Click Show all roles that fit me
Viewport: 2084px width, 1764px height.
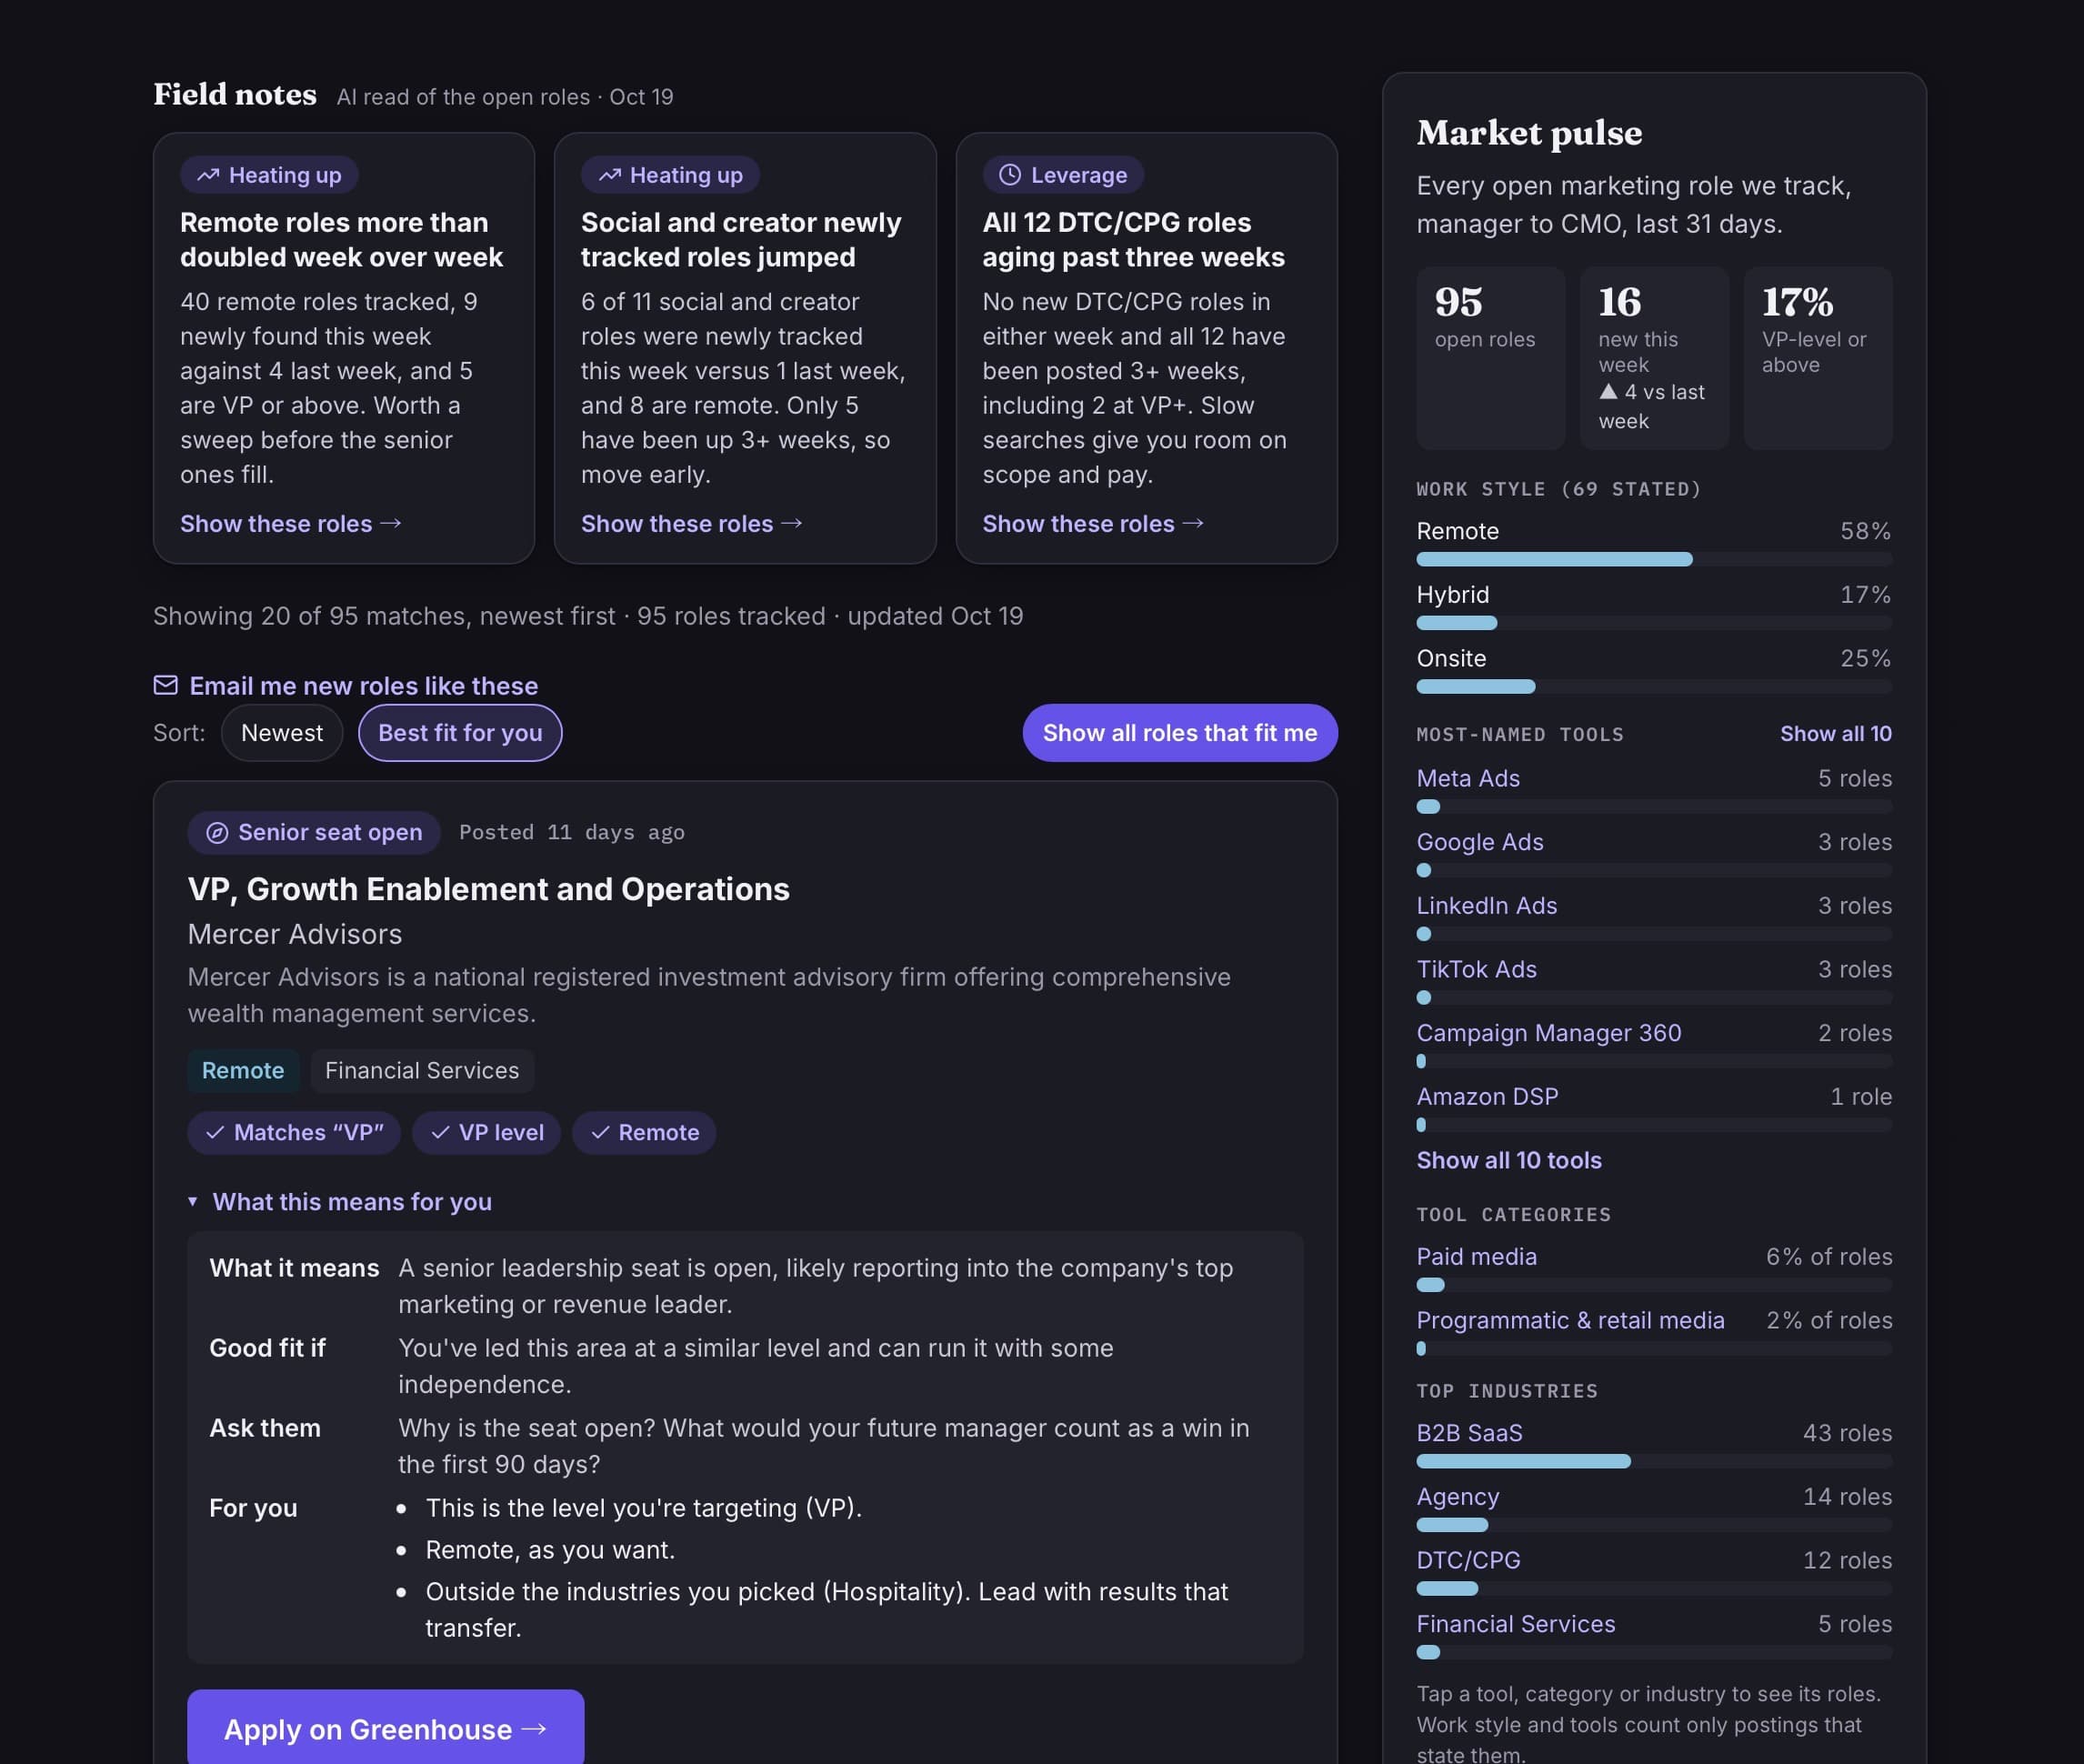coord(1180,733)
